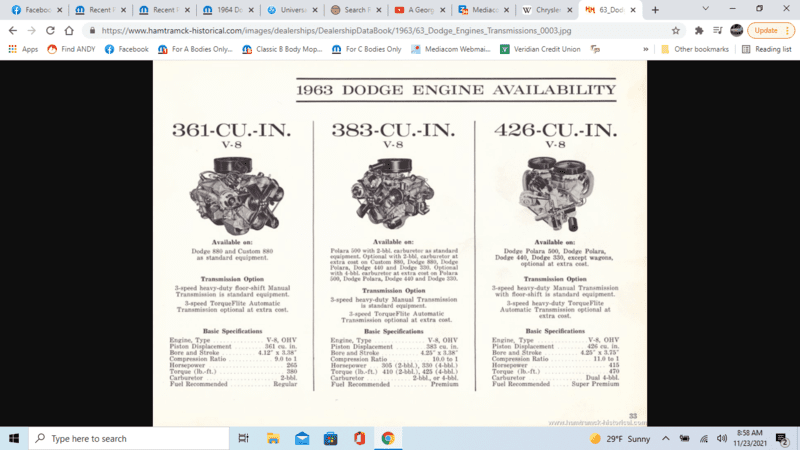Close the 63_Dod active tab
This screenshot has width=800, height=450.
coord(633,10)
